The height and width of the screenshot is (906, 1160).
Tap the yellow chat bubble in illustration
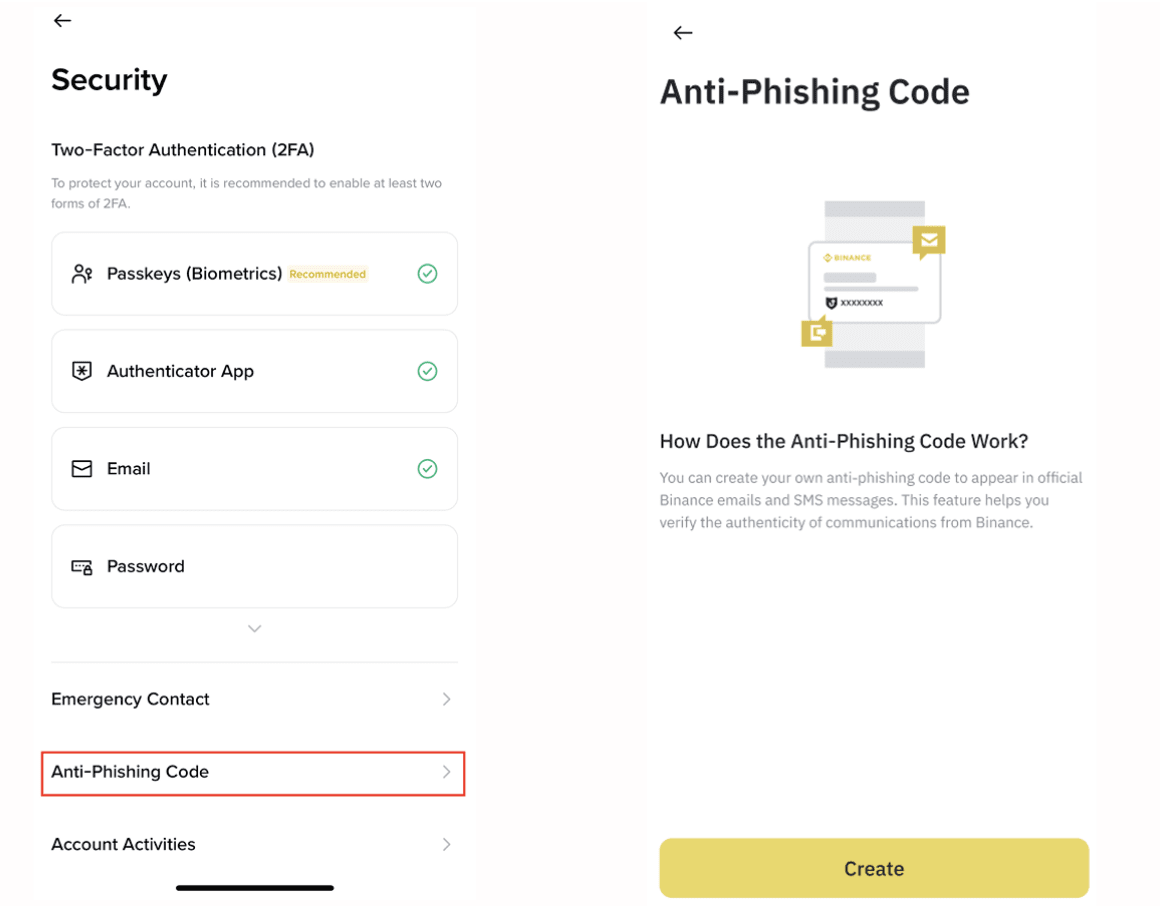click(x=817, y=331)
